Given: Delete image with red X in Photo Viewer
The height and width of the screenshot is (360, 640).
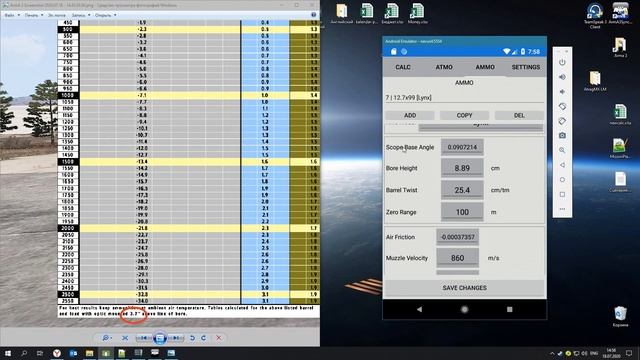Looking at the screenshot, I should (x=219, y=338).
